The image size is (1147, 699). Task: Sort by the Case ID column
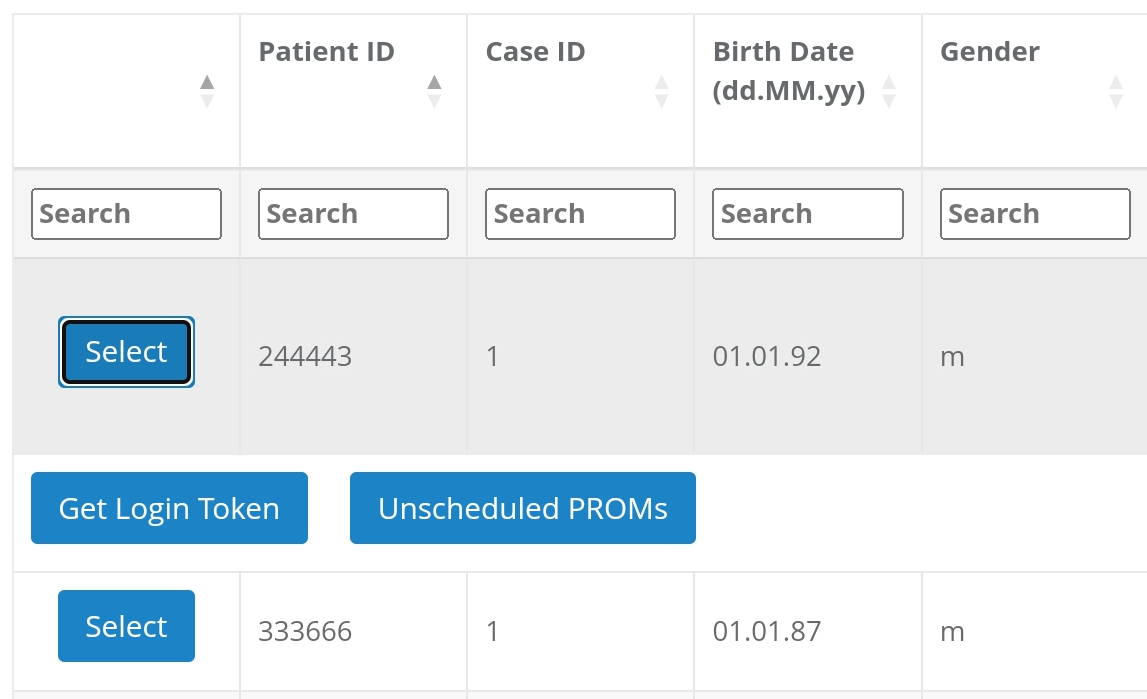[x=661, y=91]
